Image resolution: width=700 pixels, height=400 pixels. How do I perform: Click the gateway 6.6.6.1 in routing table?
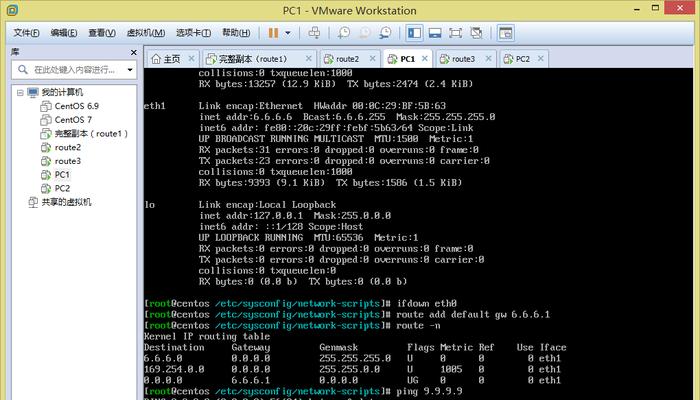click(x=250, y=380)
